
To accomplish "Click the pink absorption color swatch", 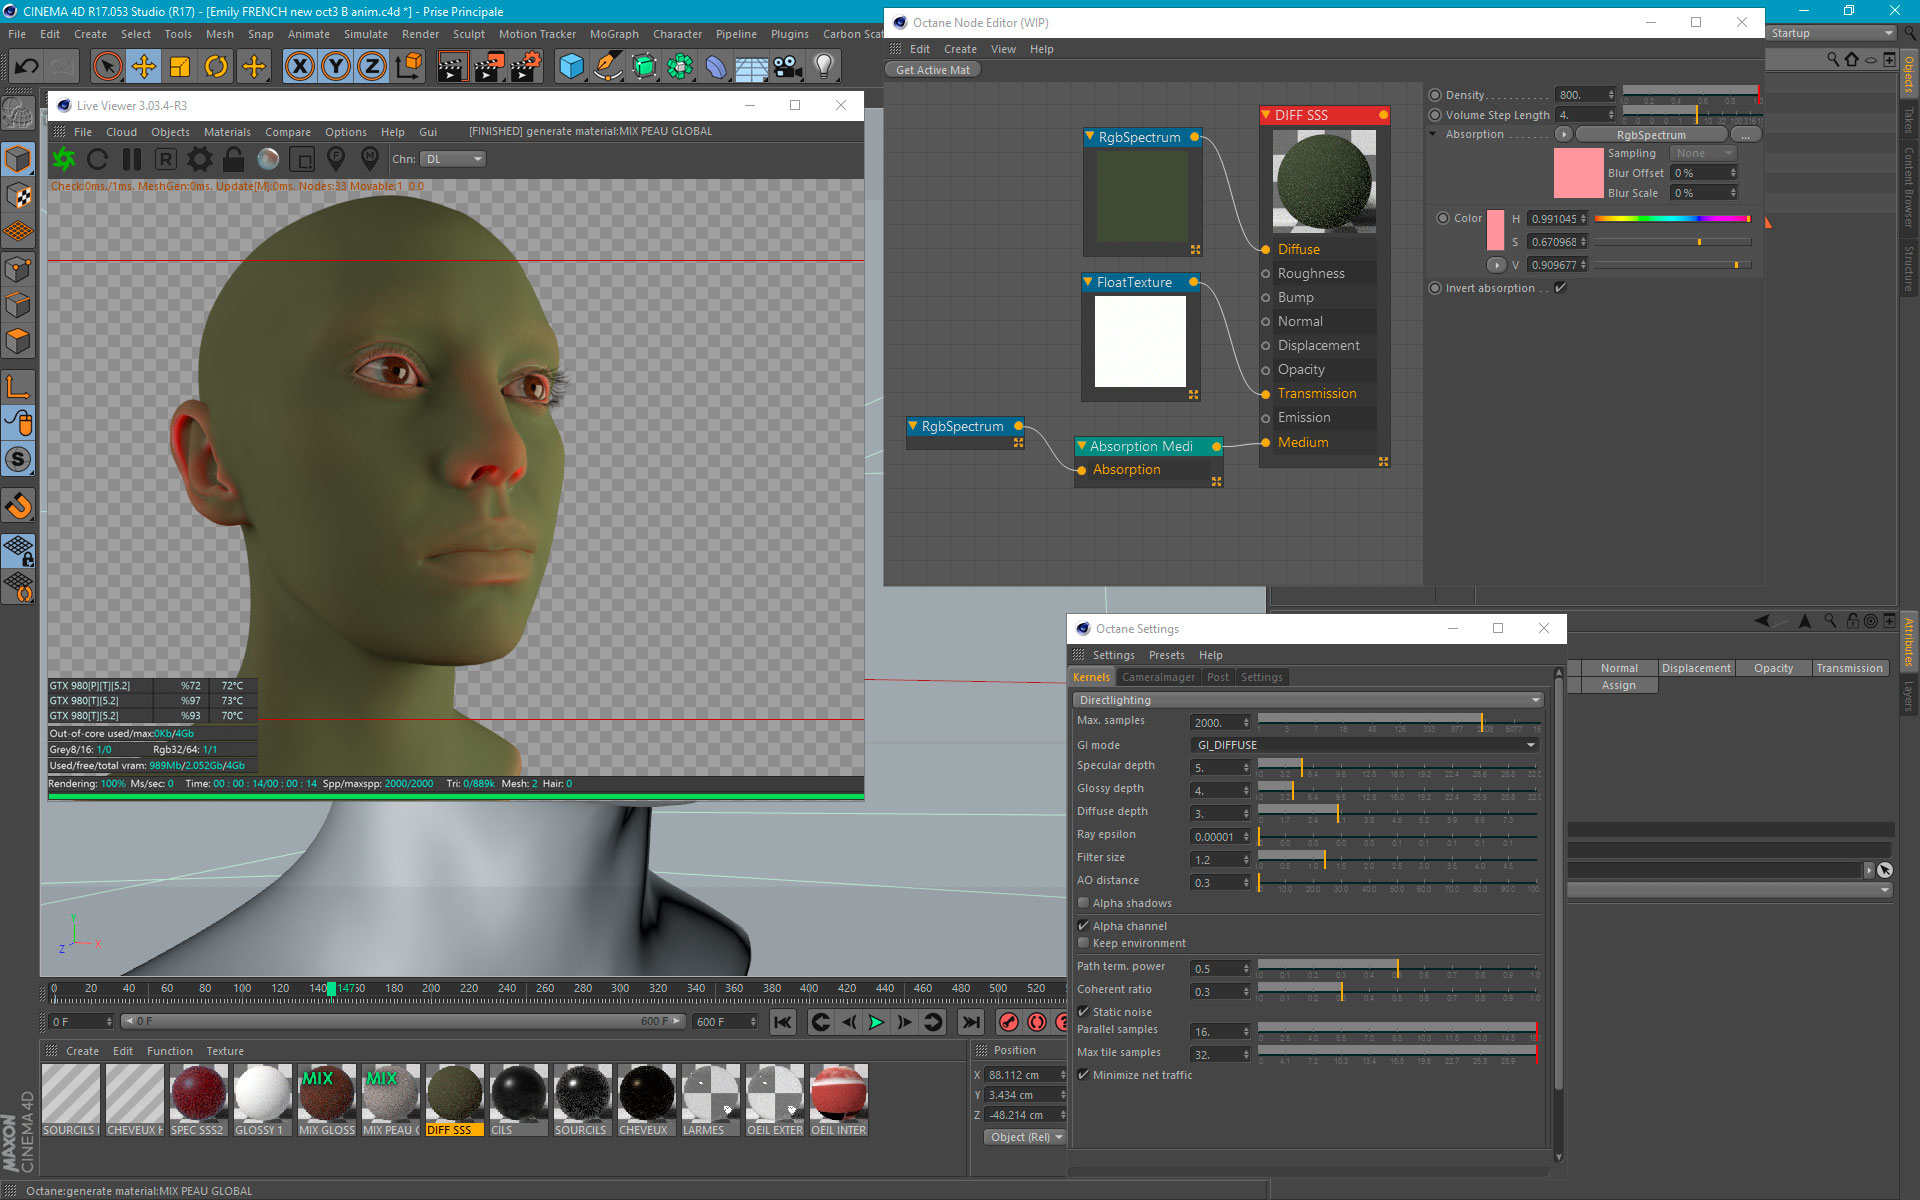I will coord(1578,173).
